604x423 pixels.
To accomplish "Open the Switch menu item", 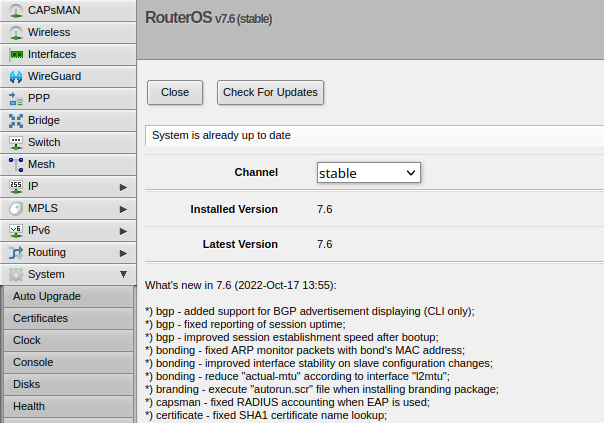I will pos(68,142).
